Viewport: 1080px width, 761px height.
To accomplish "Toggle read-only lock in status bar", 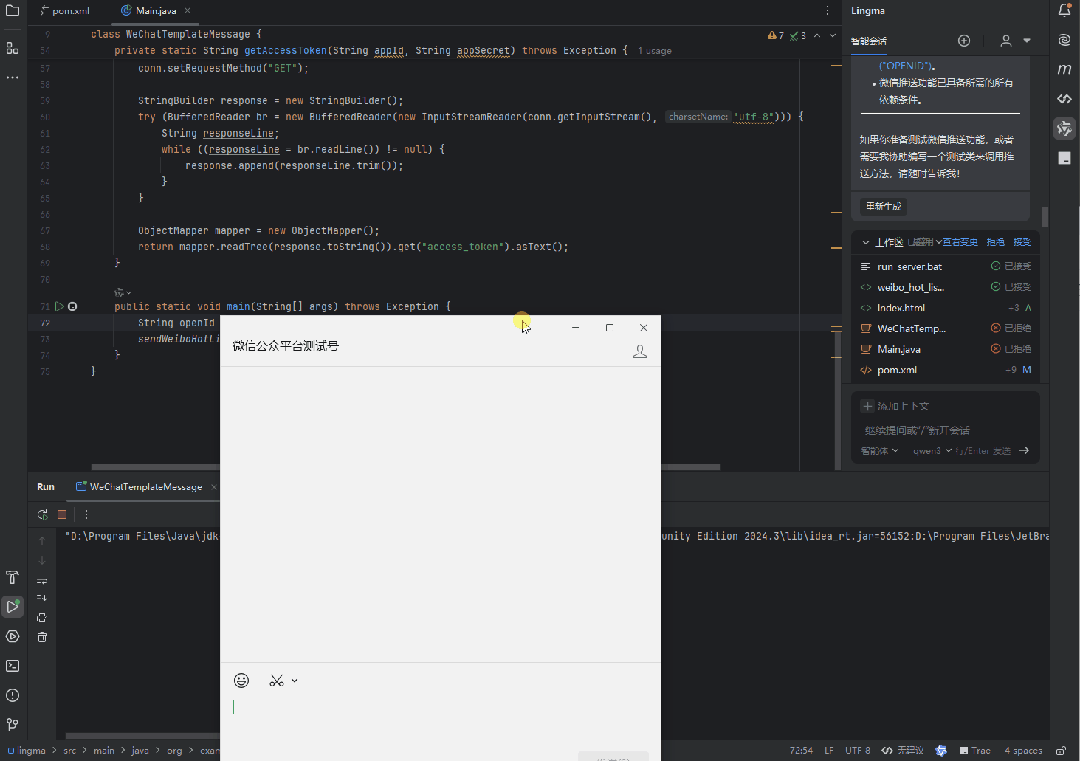I will point(1061,751).
